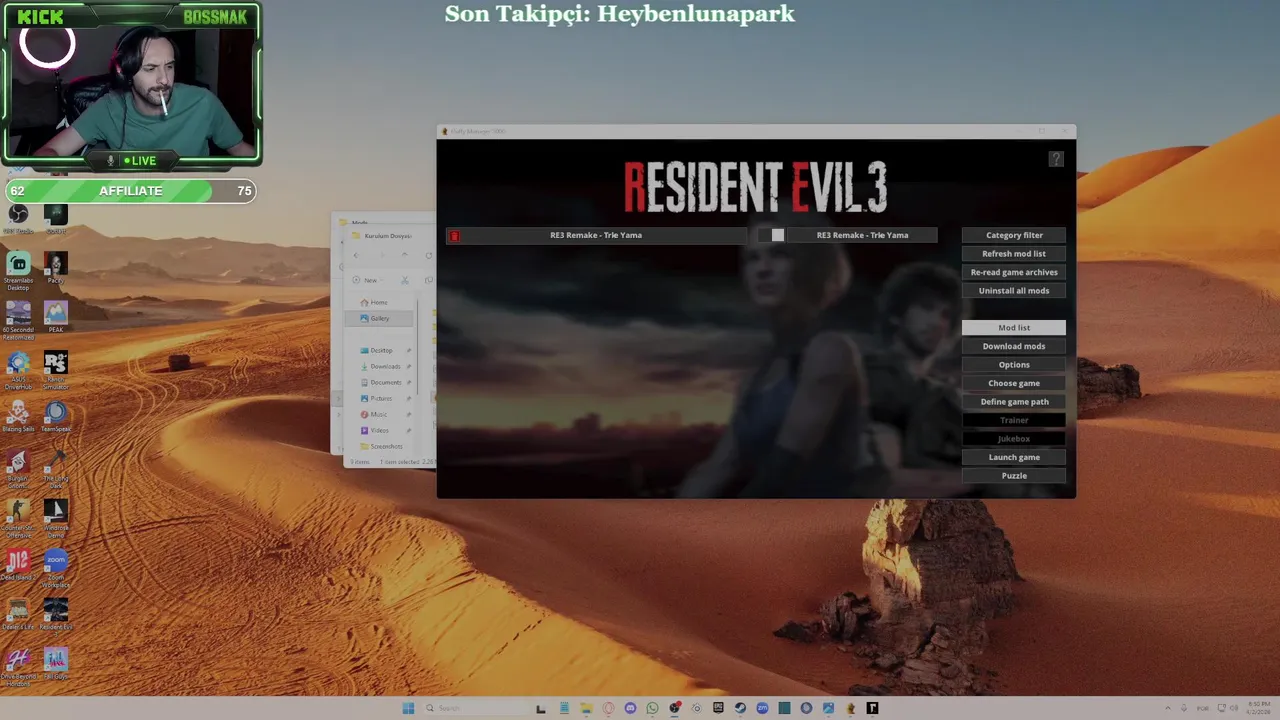Open Opera browser from the taskbar
This screenshot has width=1280, height=720.
(x=608, y=708)
